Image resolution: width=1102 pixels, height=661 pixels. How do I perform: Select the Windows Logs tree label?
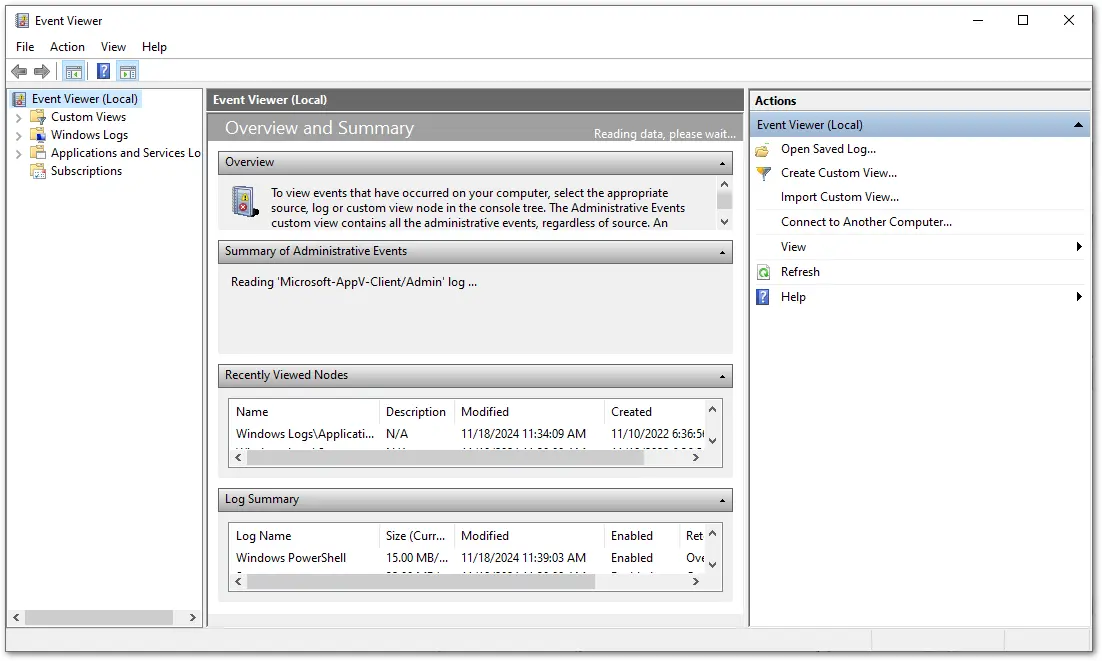tap(89, 135)
